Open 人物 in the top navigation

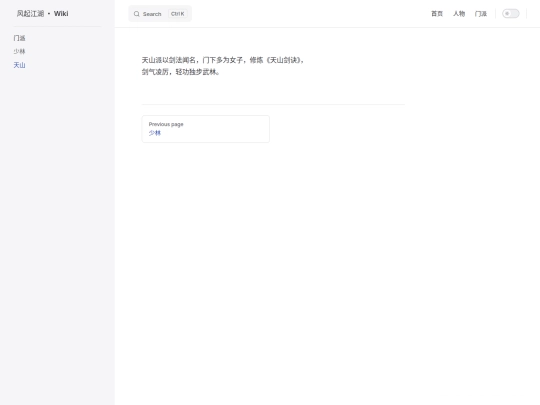459,14
